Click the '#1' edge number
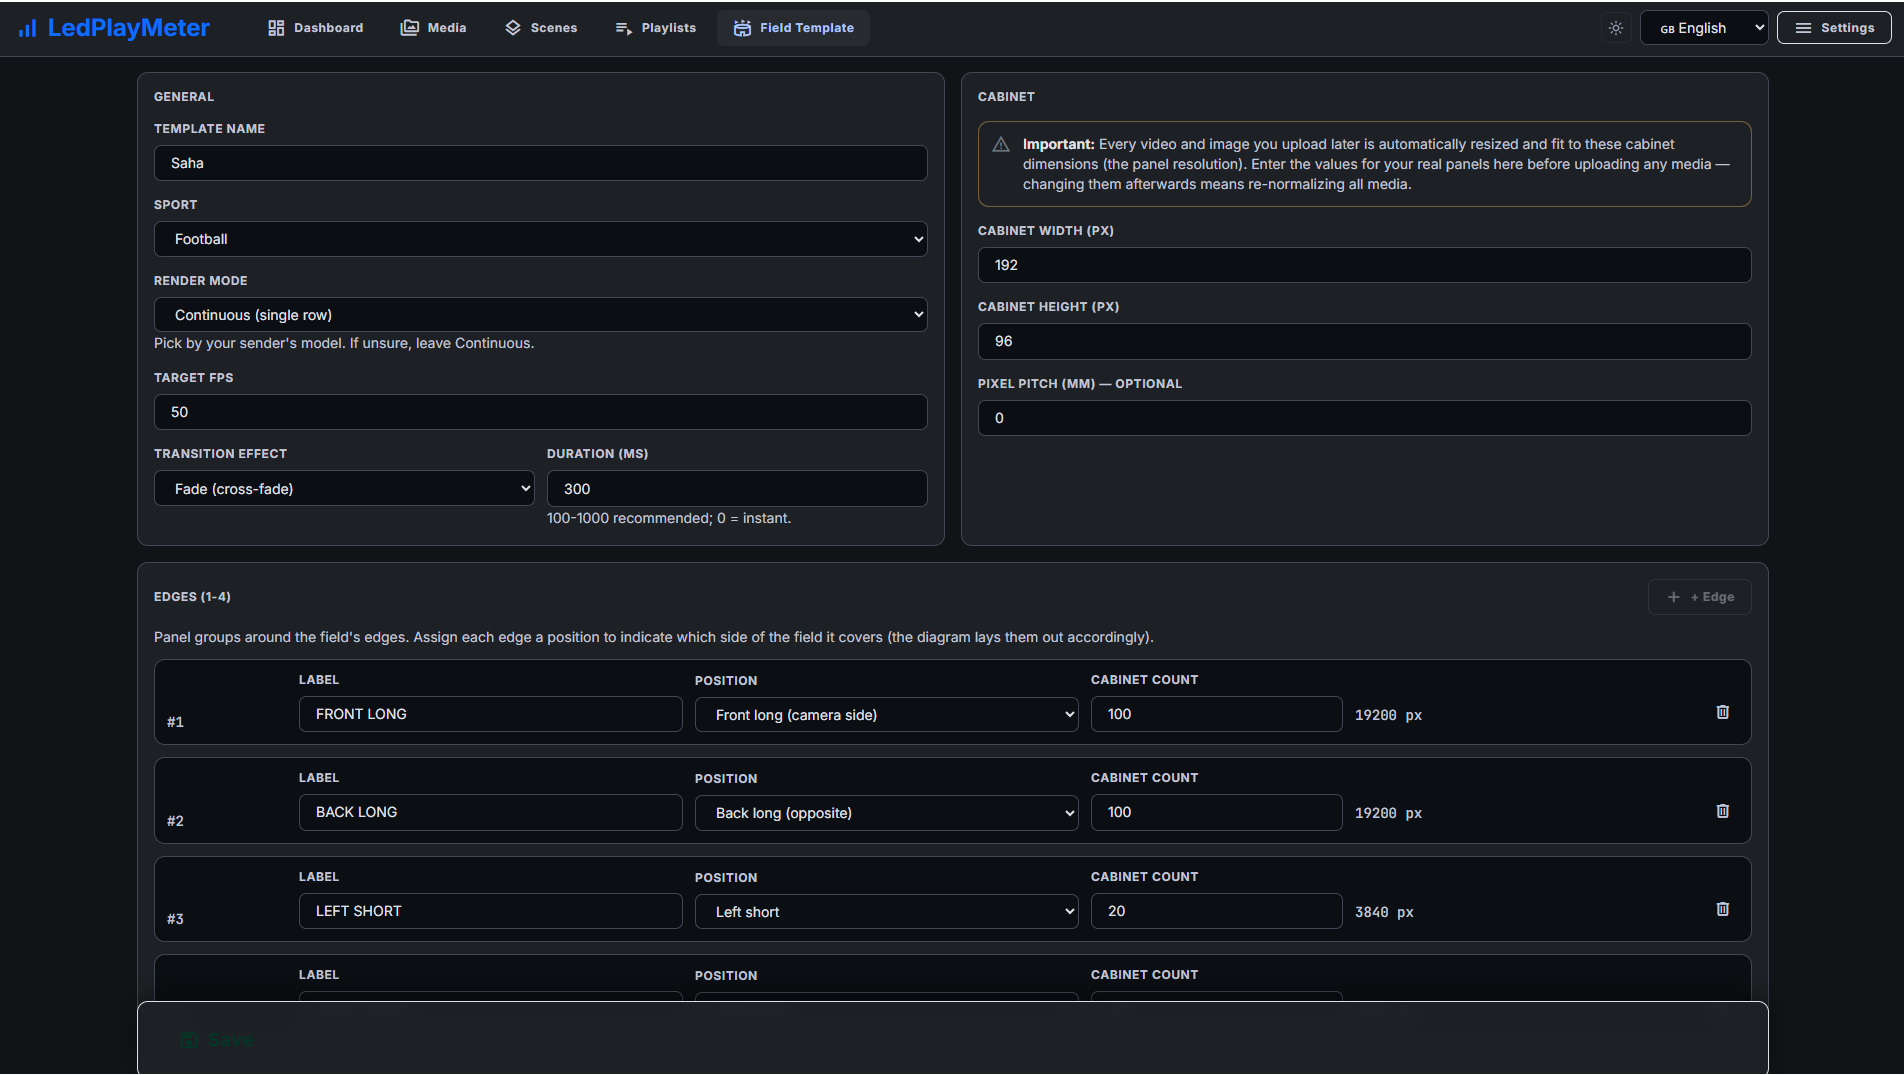 click(x=175, y=722)
